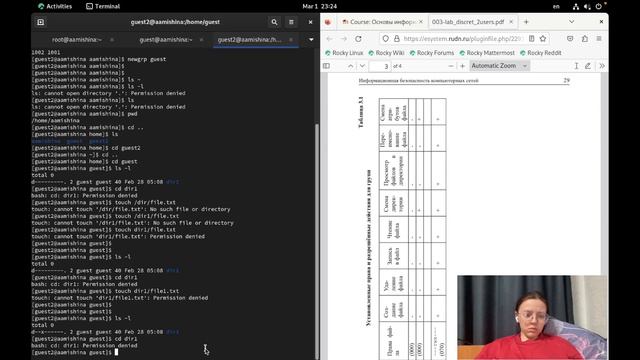This screenshot has width=640, height=360.
Task: Toggle reader view icon in address bar
Action: (531, 38)
